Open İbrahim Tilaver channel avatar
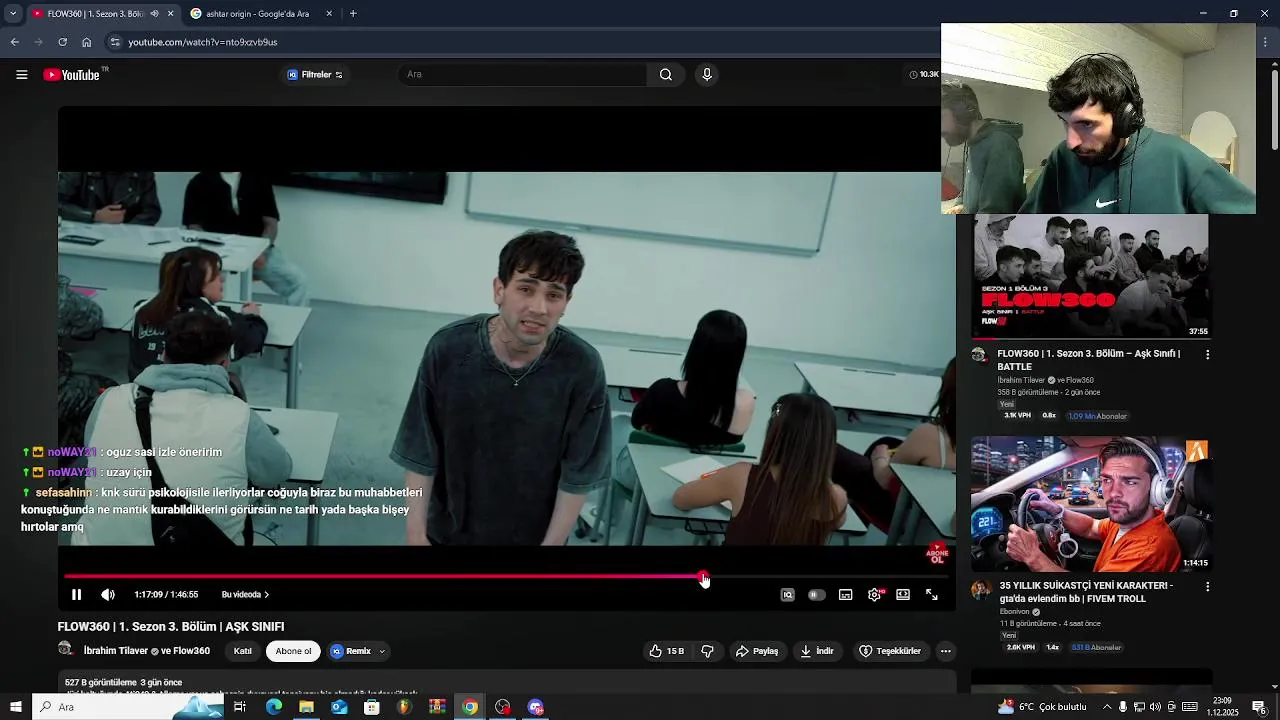The height and width of the screenshot is (720, 1280). tap(66, 650)
